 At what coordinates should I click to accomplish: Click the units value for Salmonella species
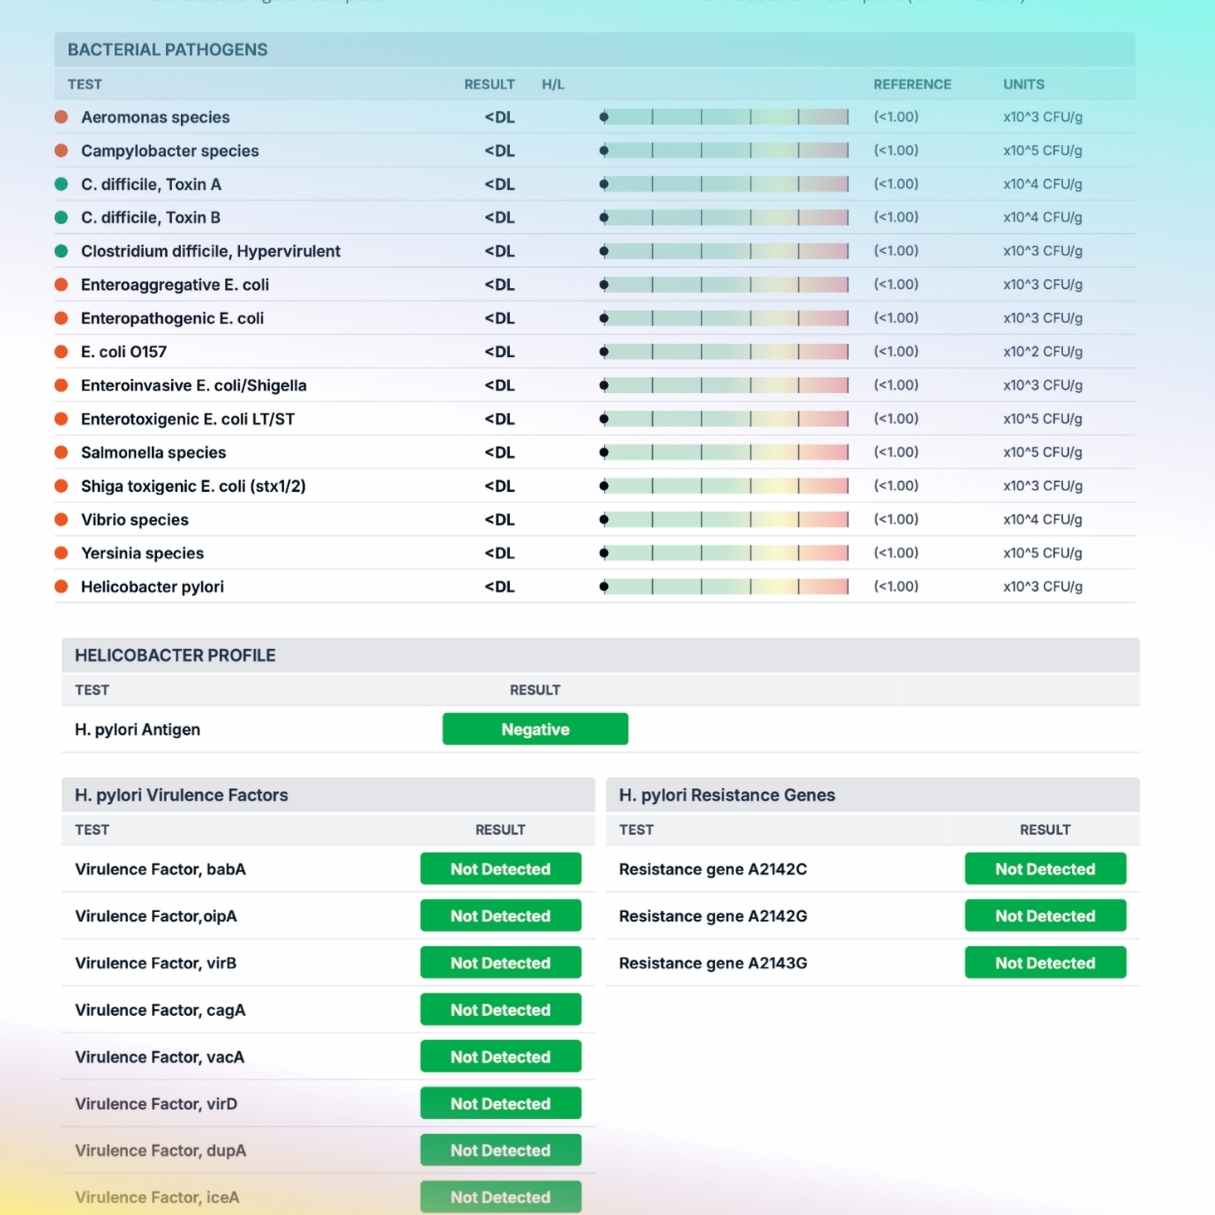pos(1043,452)
